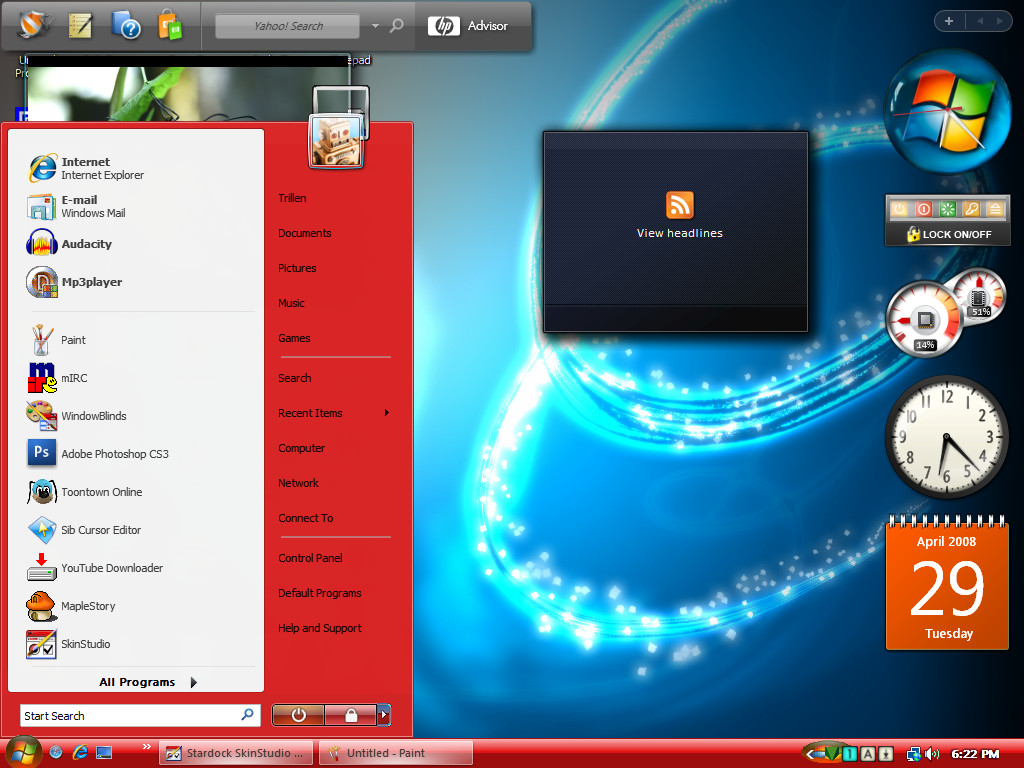
Task: Open Toontown Online
Action: pos(137,492)
